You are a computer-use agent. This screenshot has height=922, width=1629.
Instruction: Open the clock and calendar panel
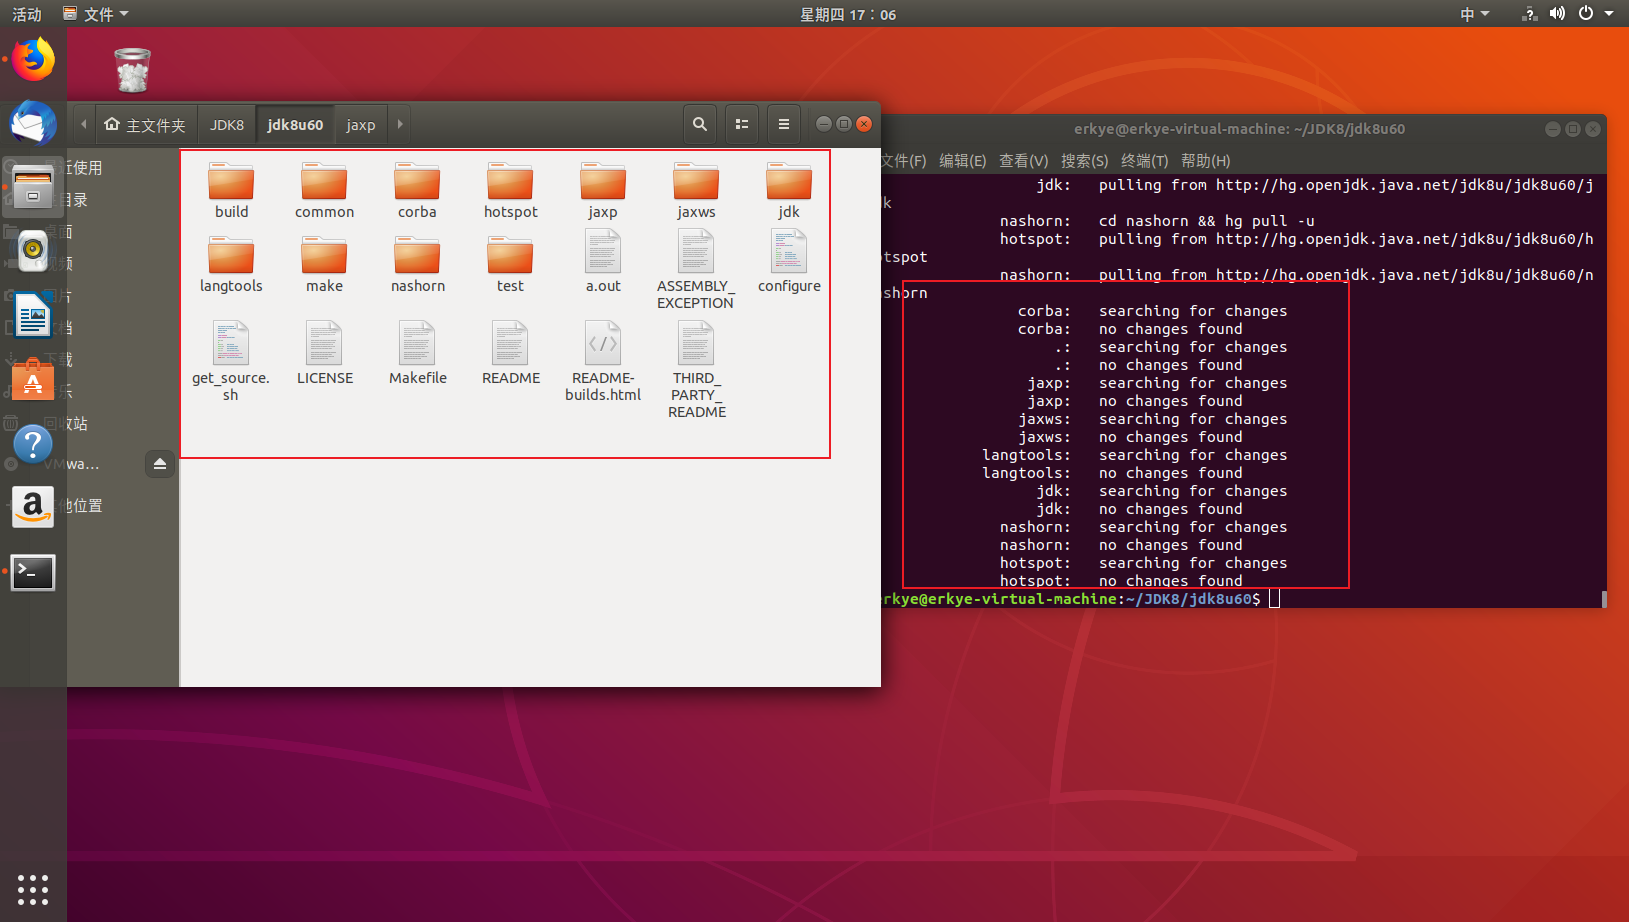pyautogui.click(x=848, y=14)
